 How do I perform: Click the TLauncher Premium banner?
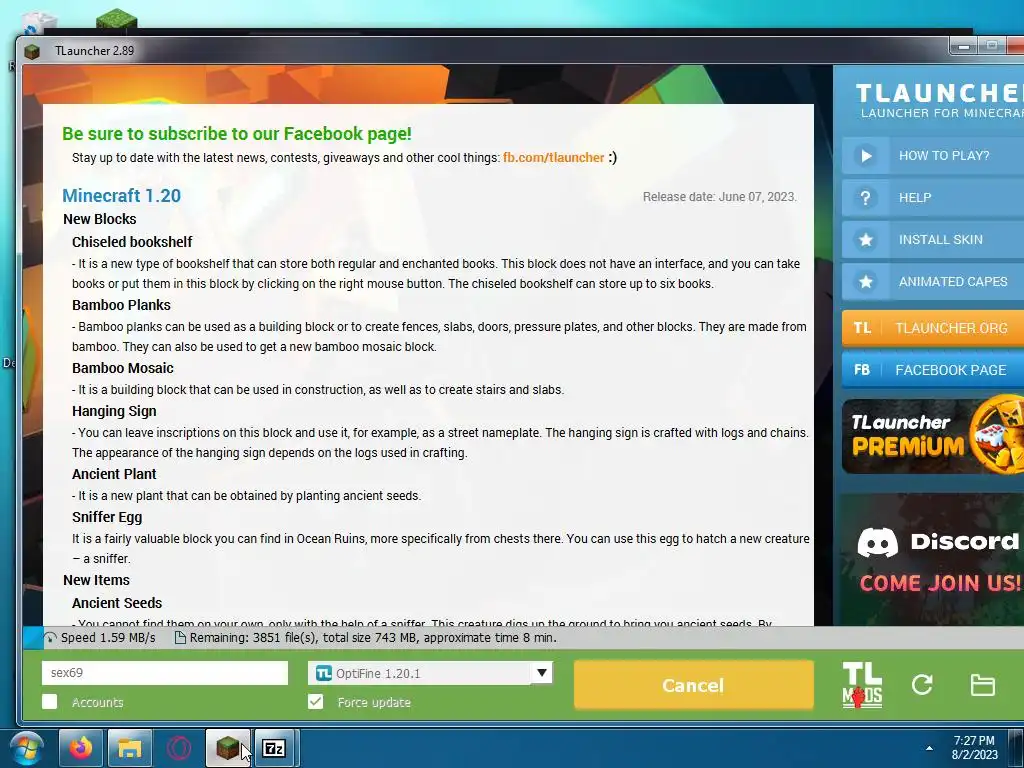[x=933, y=436]
